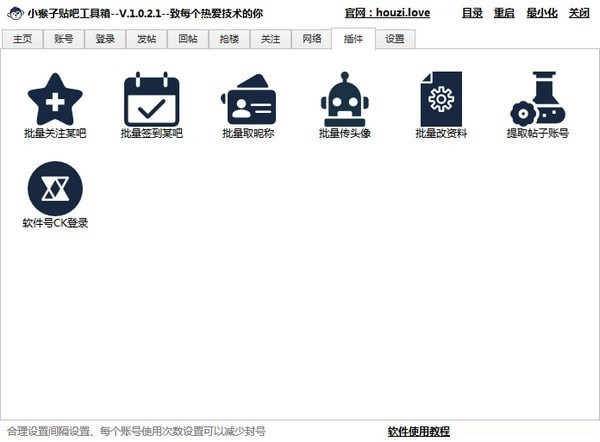Open the 设置 tab
The width and height of the screenshot is (600, 442).
[395, 39]
